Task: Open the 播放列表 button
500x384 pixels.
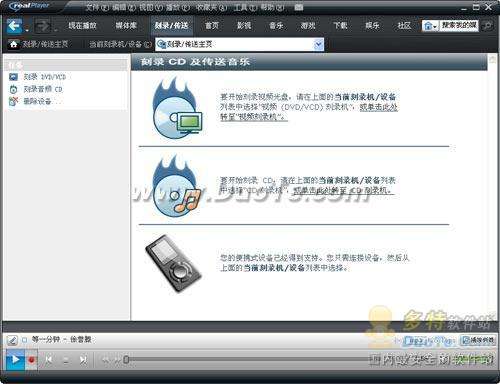Action: tap(478, 341)
